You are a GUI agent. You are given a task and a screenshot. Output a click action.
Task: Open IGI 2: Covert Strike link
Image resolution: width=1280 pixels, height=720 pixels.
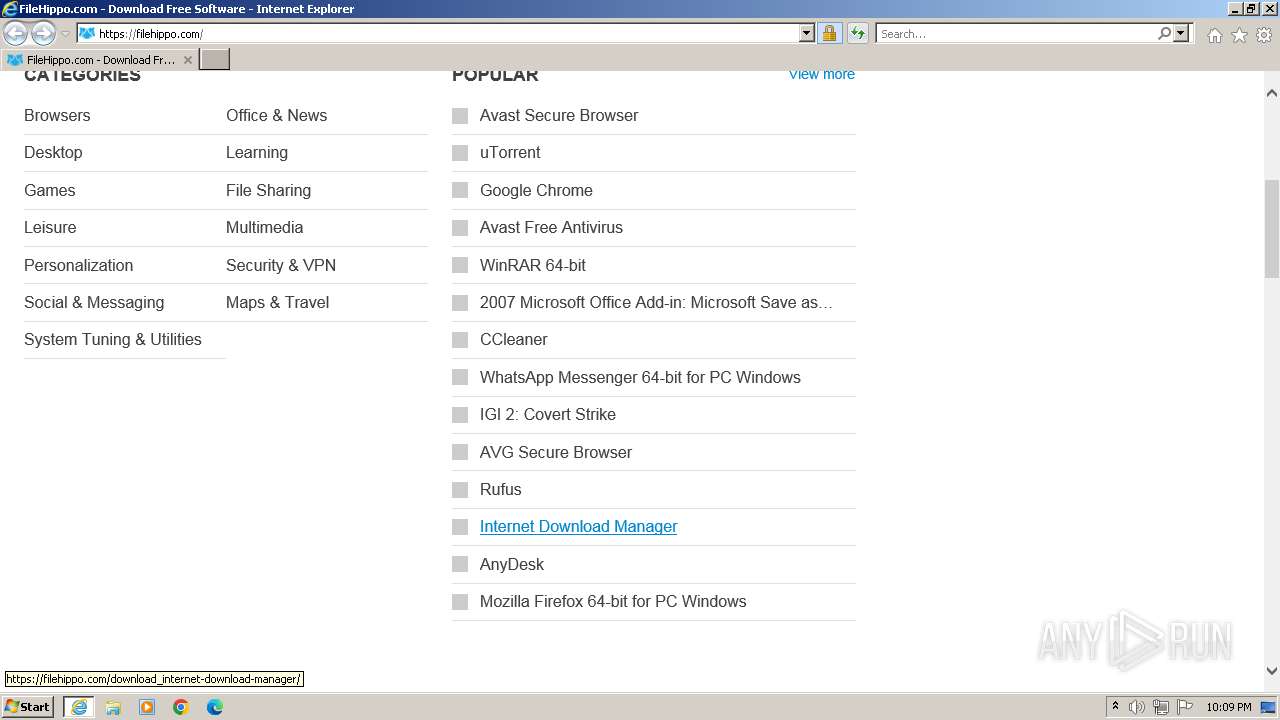[x=548, y=414]
